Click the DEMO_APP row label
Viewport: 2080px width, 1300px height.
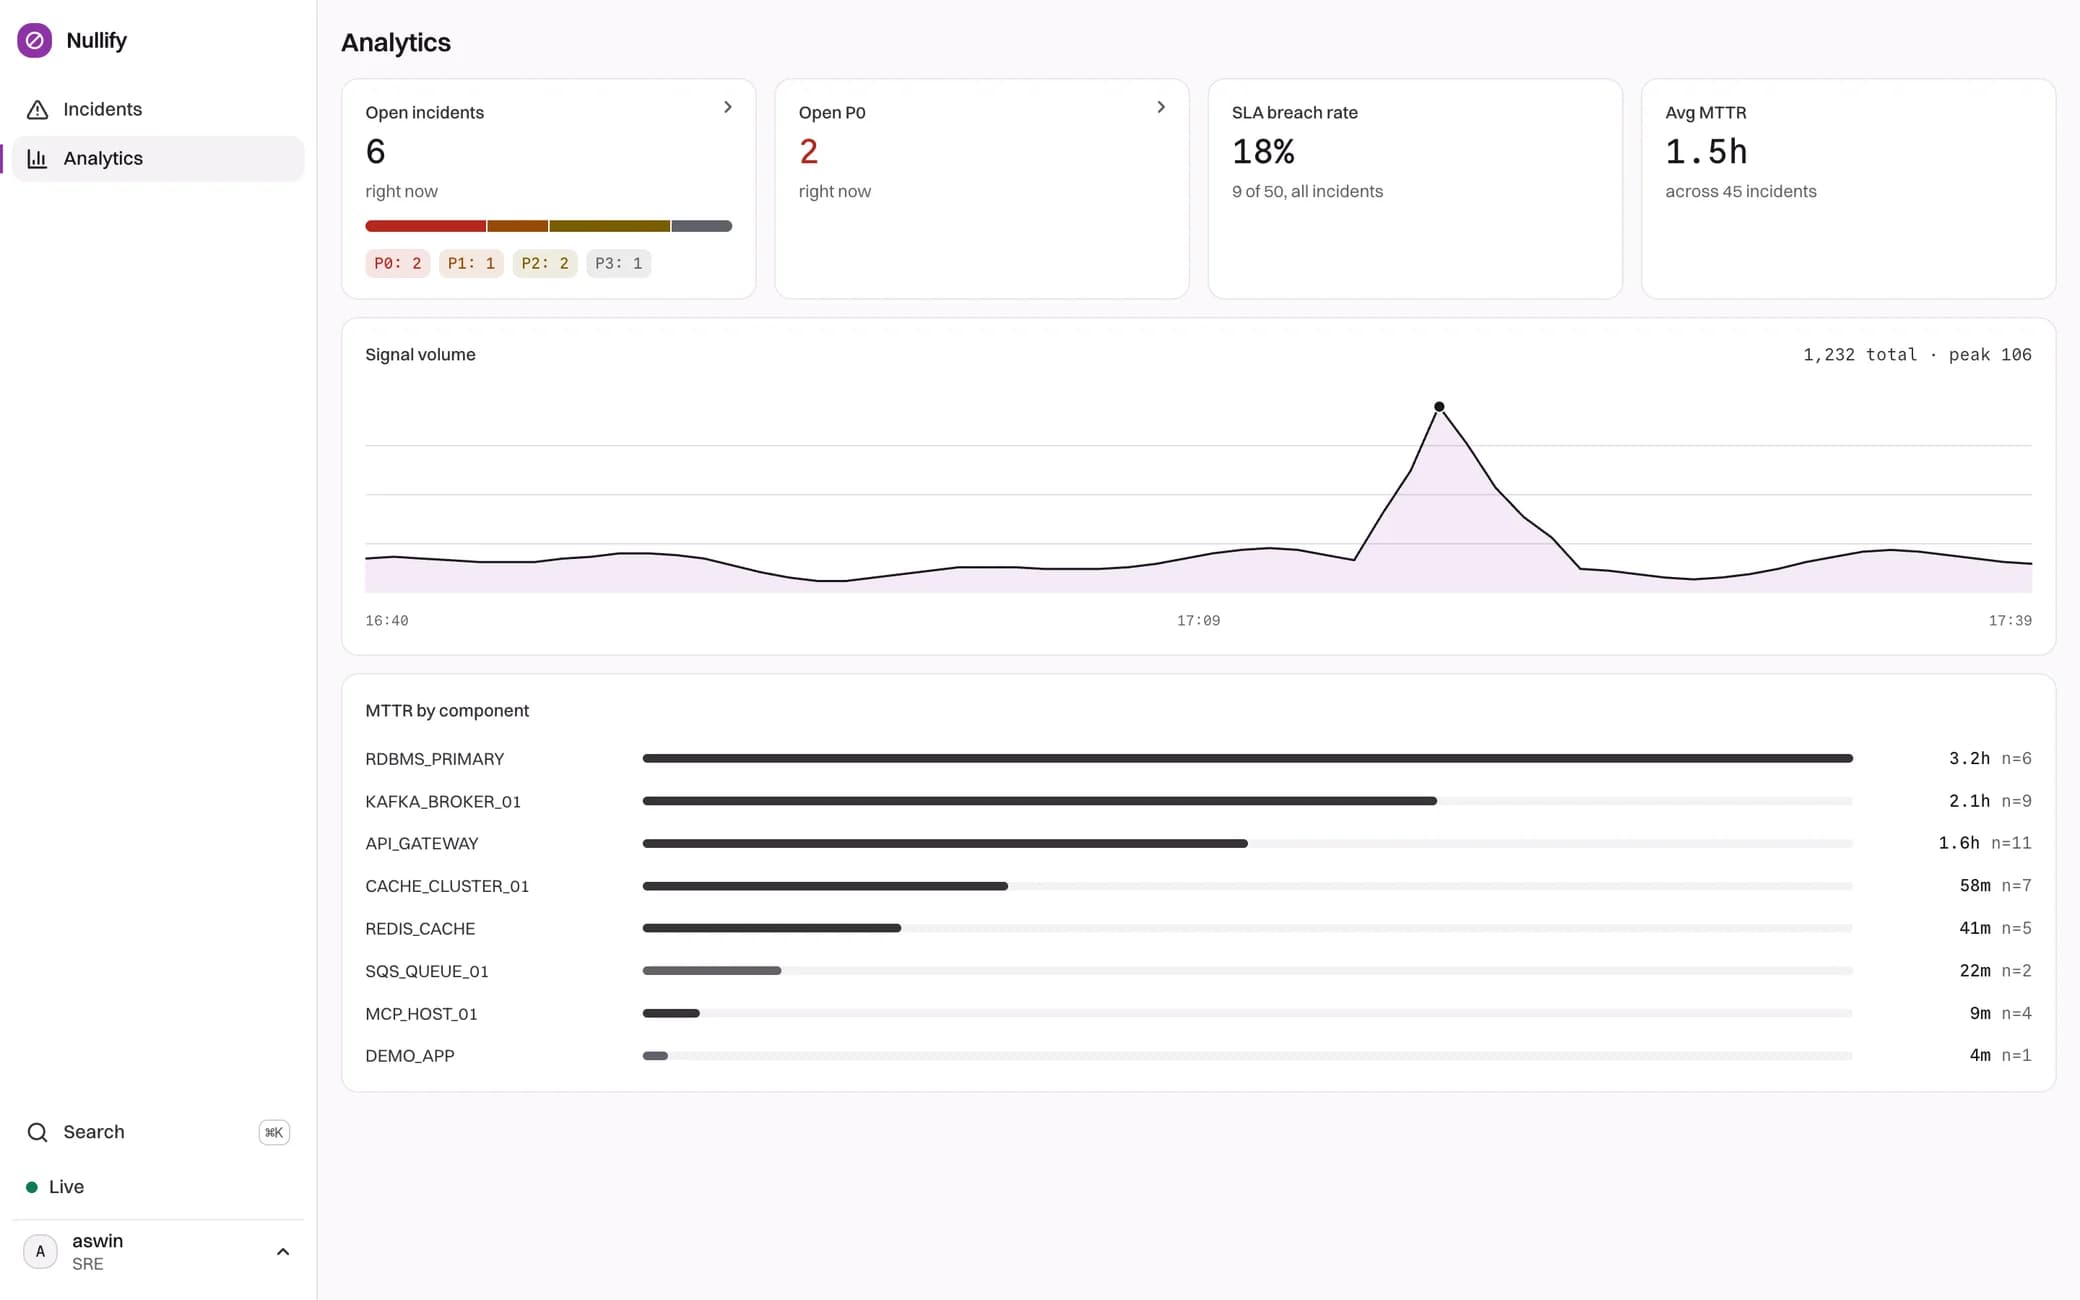click(410, 1056)
